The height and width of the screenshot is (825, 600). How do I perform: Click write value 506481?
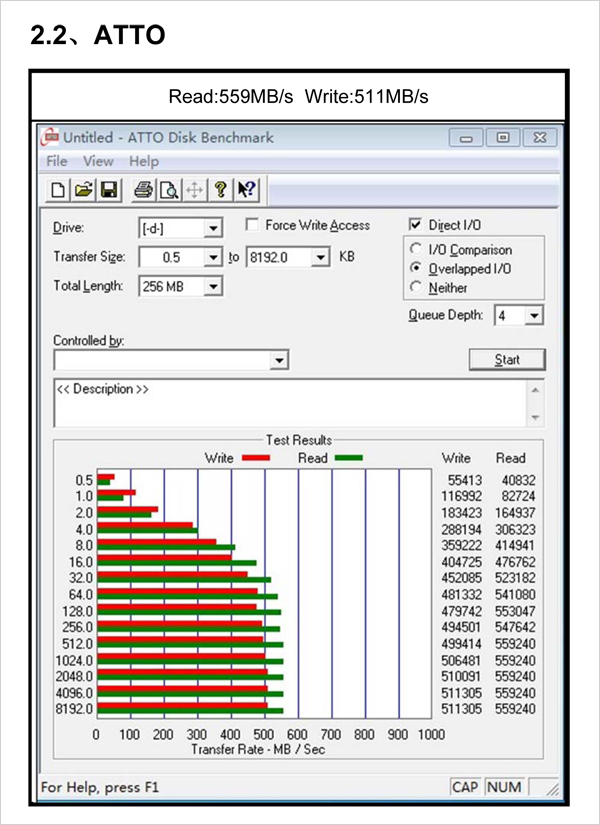point(461,660)
